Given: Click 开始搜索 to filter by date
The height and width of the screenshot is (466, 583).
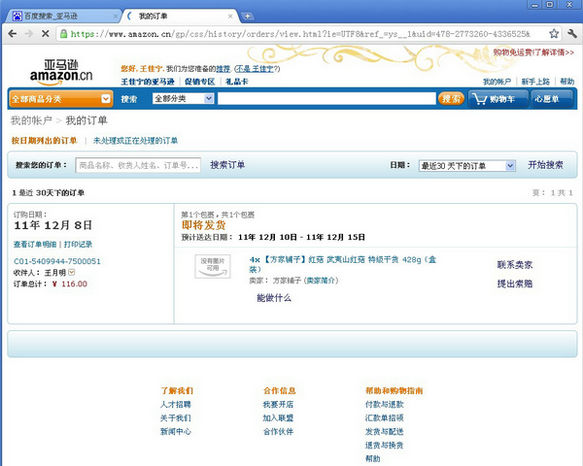Looking at the screenshot, I should click(x=545, y=165).
